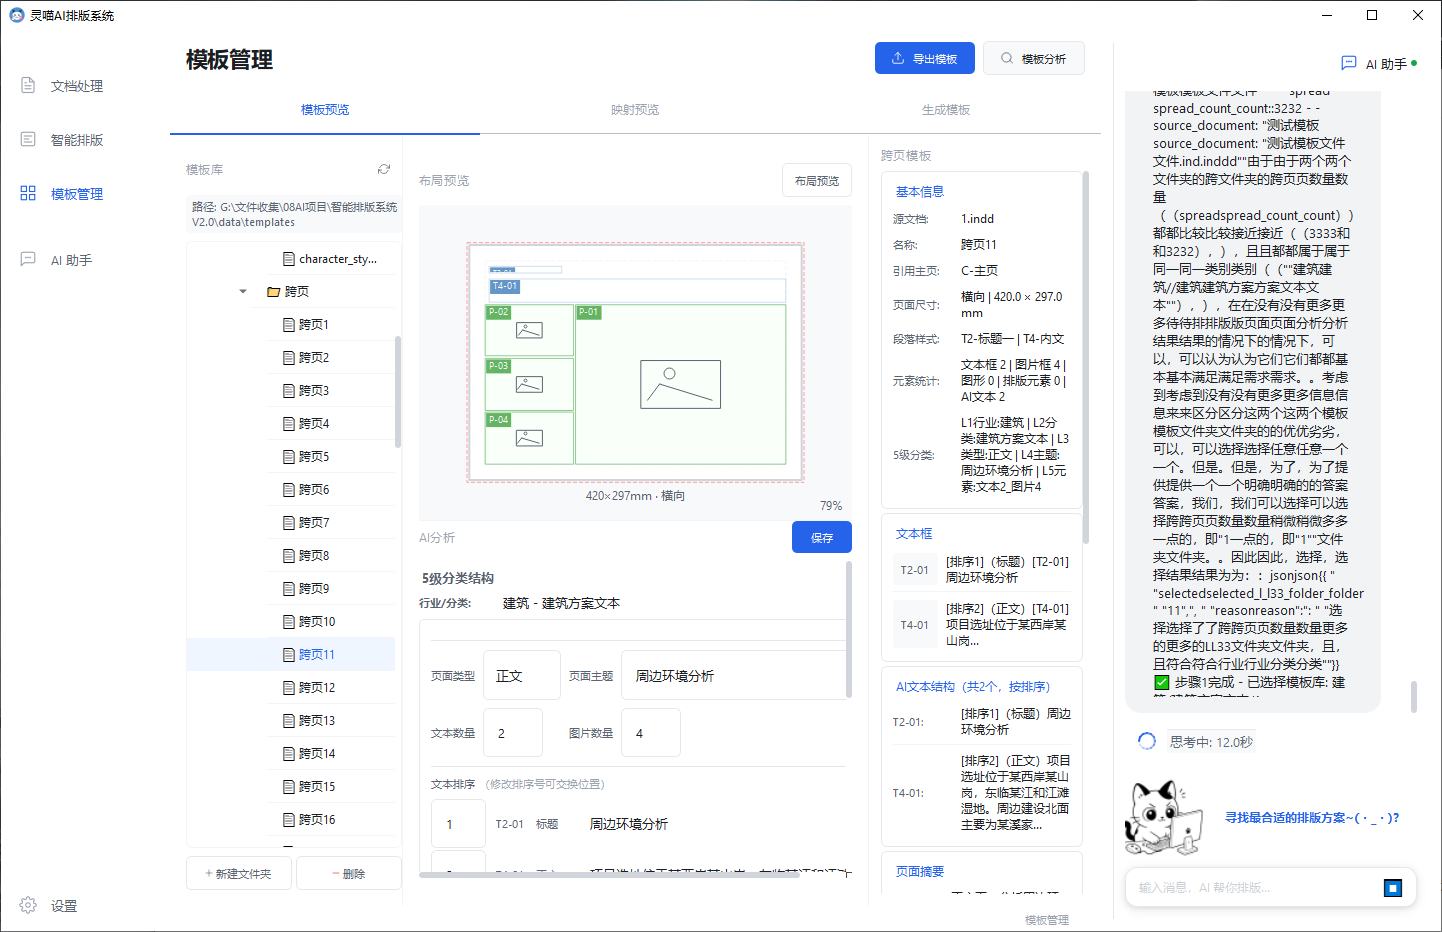Click the 模板分析 button
The width and height of the screenshot is (1442, 932).
(1034, 58)
